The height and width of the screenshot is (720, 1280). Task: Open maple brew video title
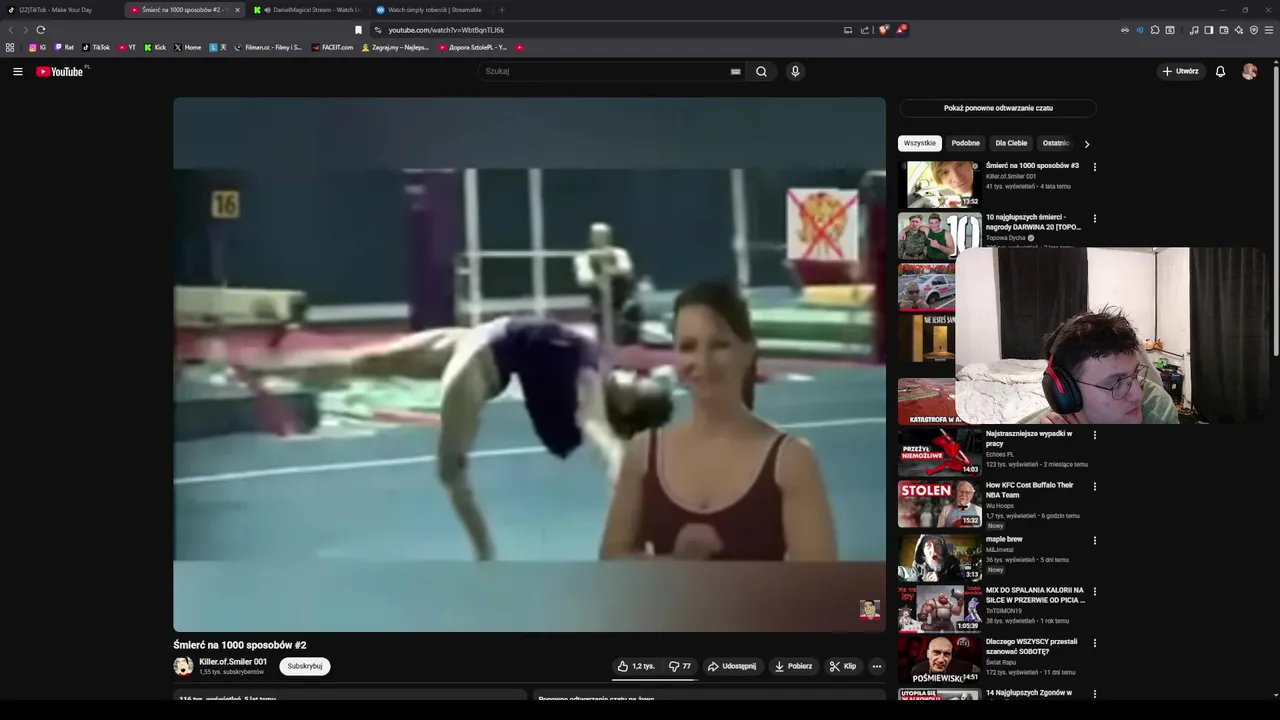point(1004,539)
